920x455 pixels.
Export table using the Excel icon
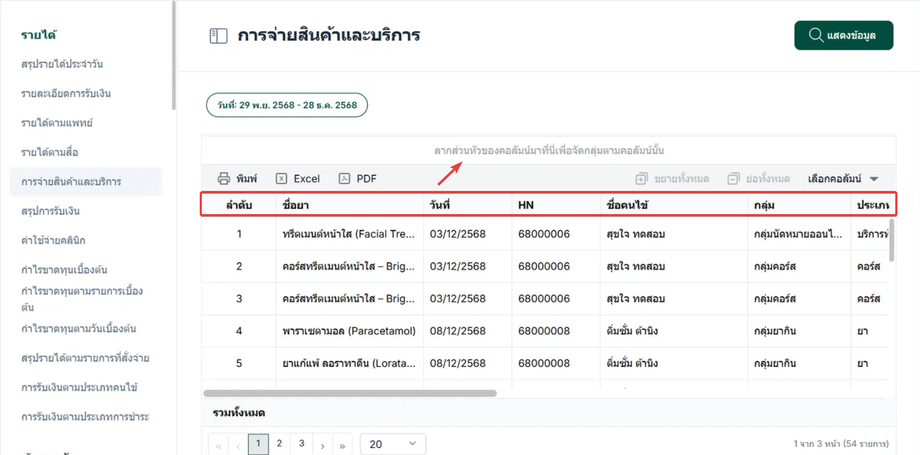[x=282, y=179]
